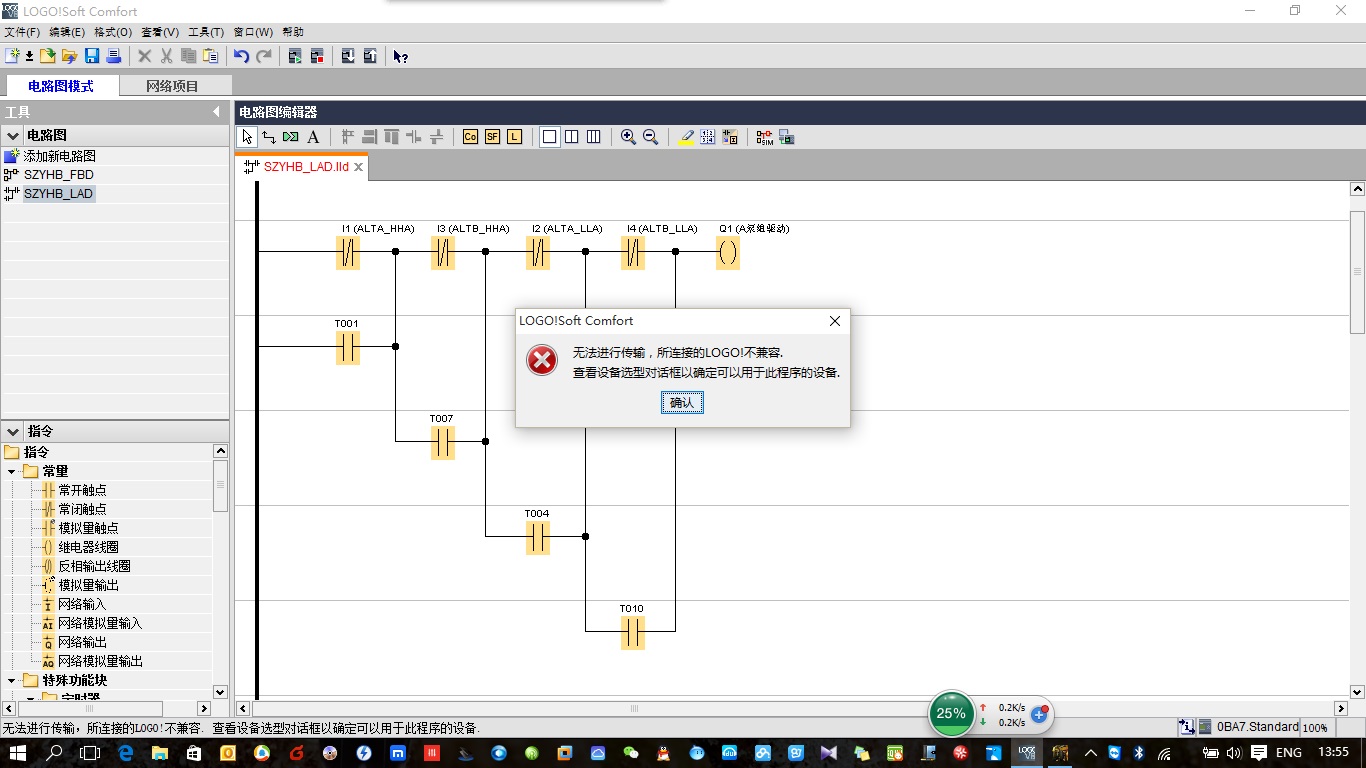Open the Constants (Co) block list
The height and width of the screenshot is (768, 1366).
coord(470,137)
